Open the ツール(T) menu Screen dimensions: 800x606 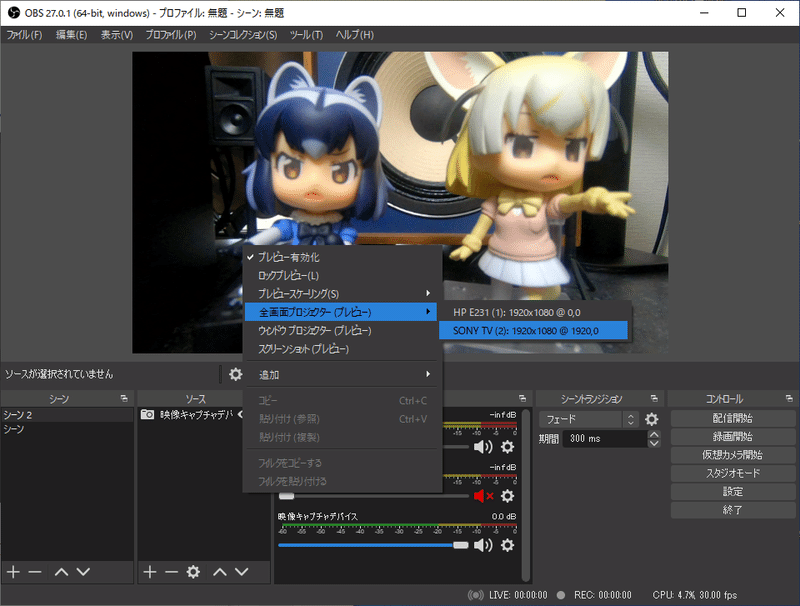(306, 35)
